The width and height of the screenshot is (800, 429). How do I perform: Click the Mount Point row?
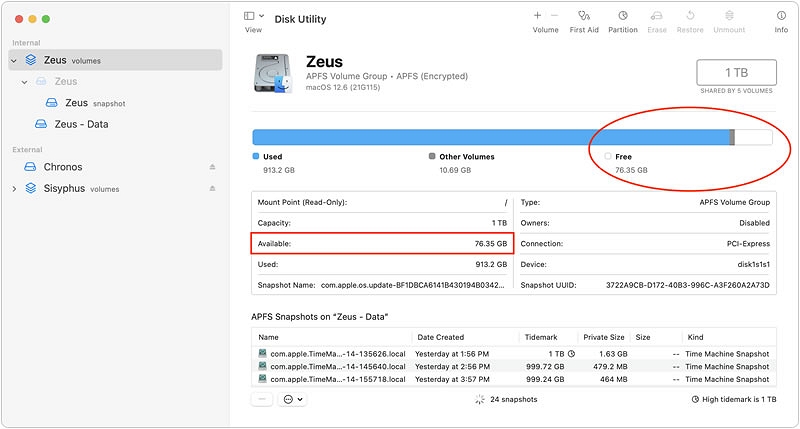382,203
